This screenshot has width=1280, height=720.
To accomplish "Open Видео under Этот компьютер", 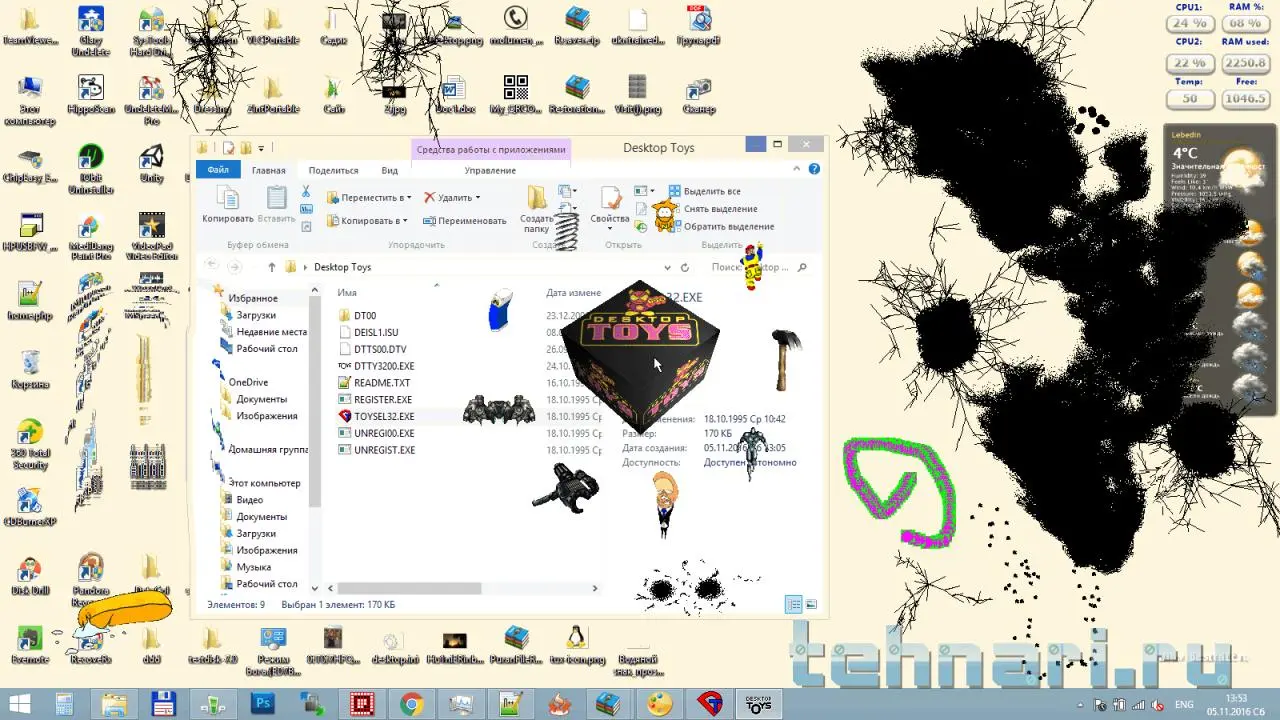I will pos(249,500).
